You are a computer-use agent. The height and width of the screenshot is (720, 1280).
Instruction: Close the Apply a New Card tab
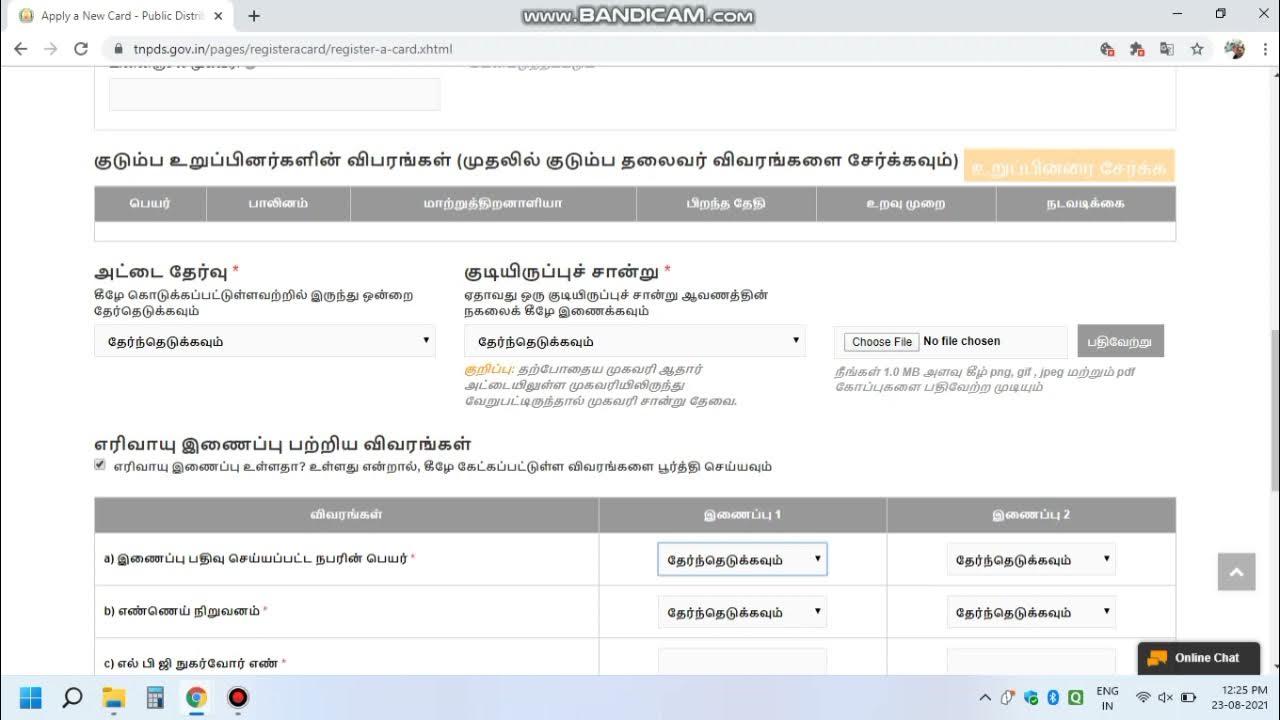click(x=218, y=16)
